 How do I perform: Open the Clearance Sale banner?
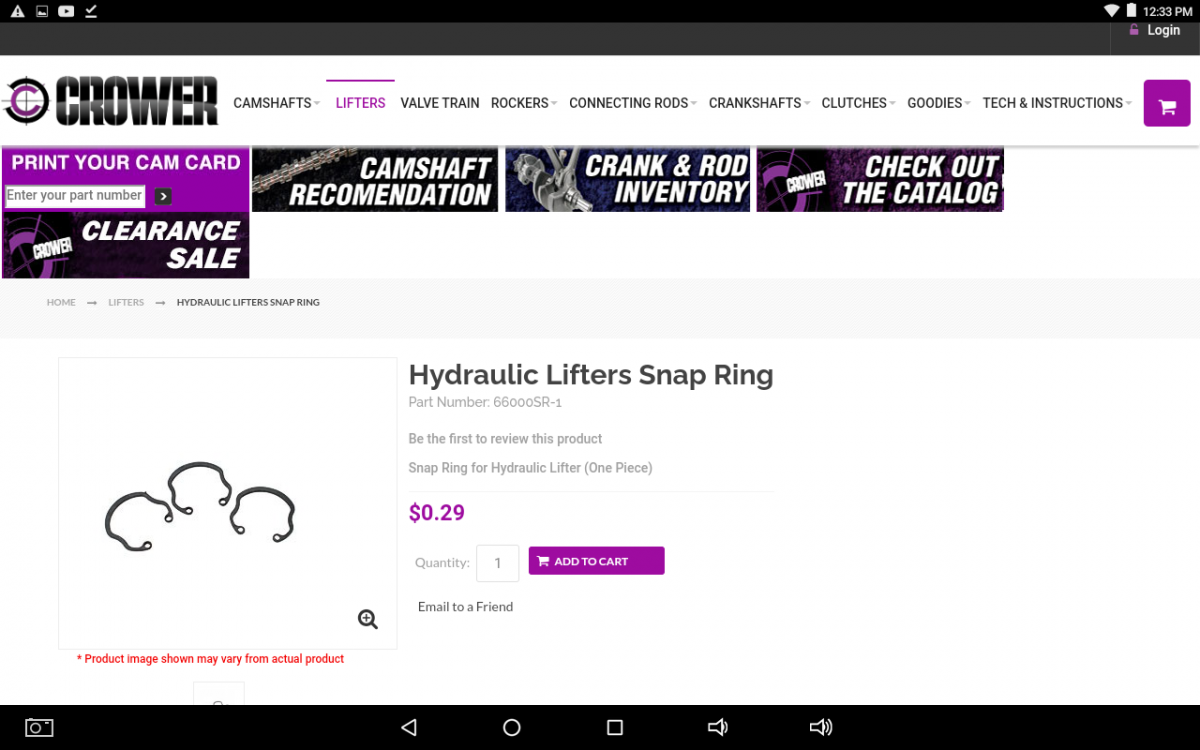(126, 245)
